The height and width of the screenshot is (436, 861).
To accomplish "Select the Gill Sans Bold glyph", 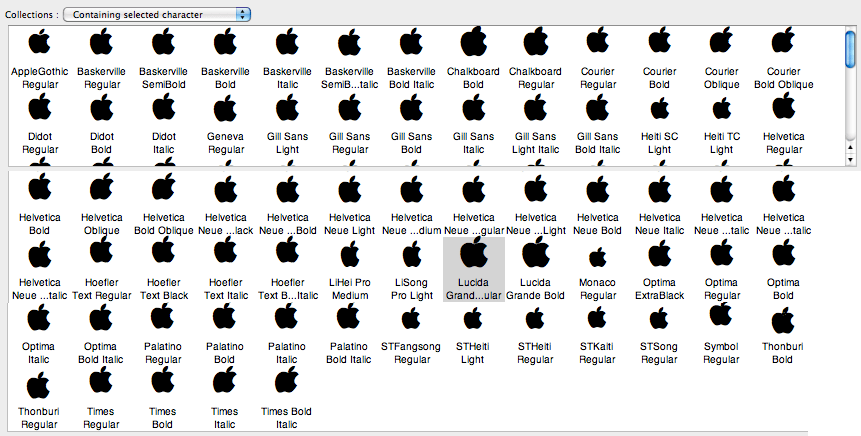I will coord(411,108).
